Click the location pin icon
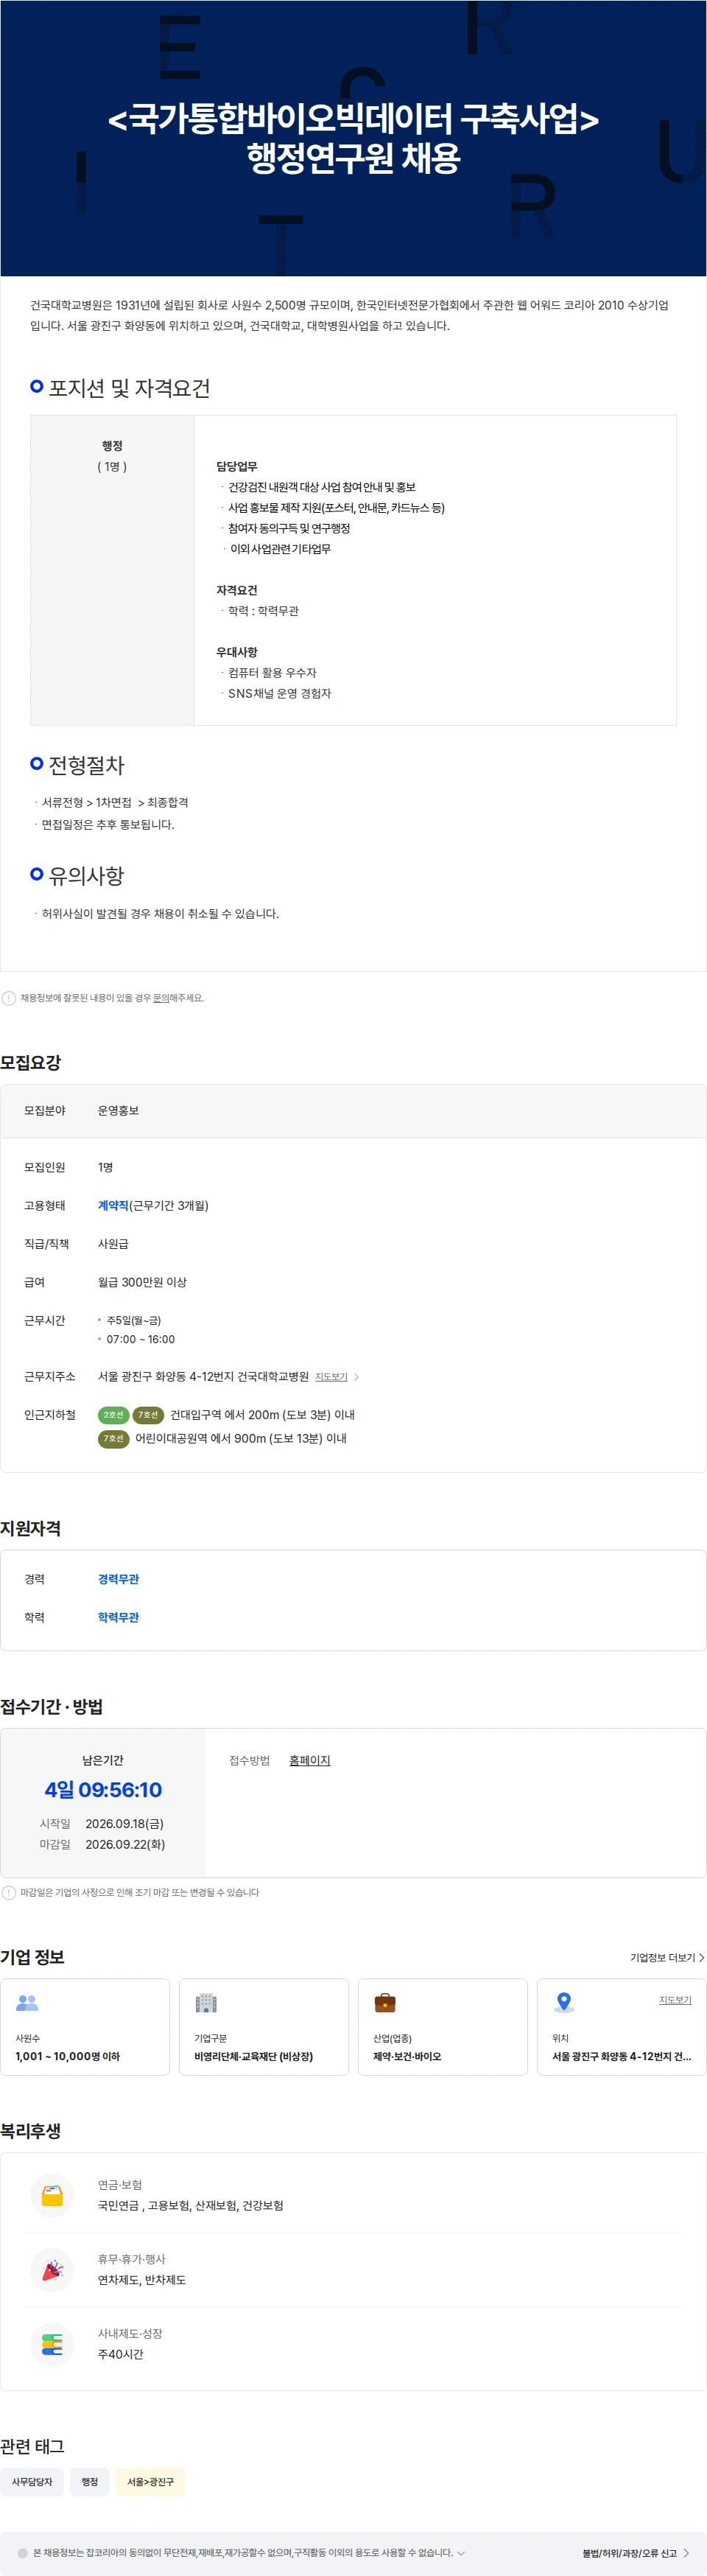The width and height of the screenshot is (707, 2576). tap(564, 2001)
